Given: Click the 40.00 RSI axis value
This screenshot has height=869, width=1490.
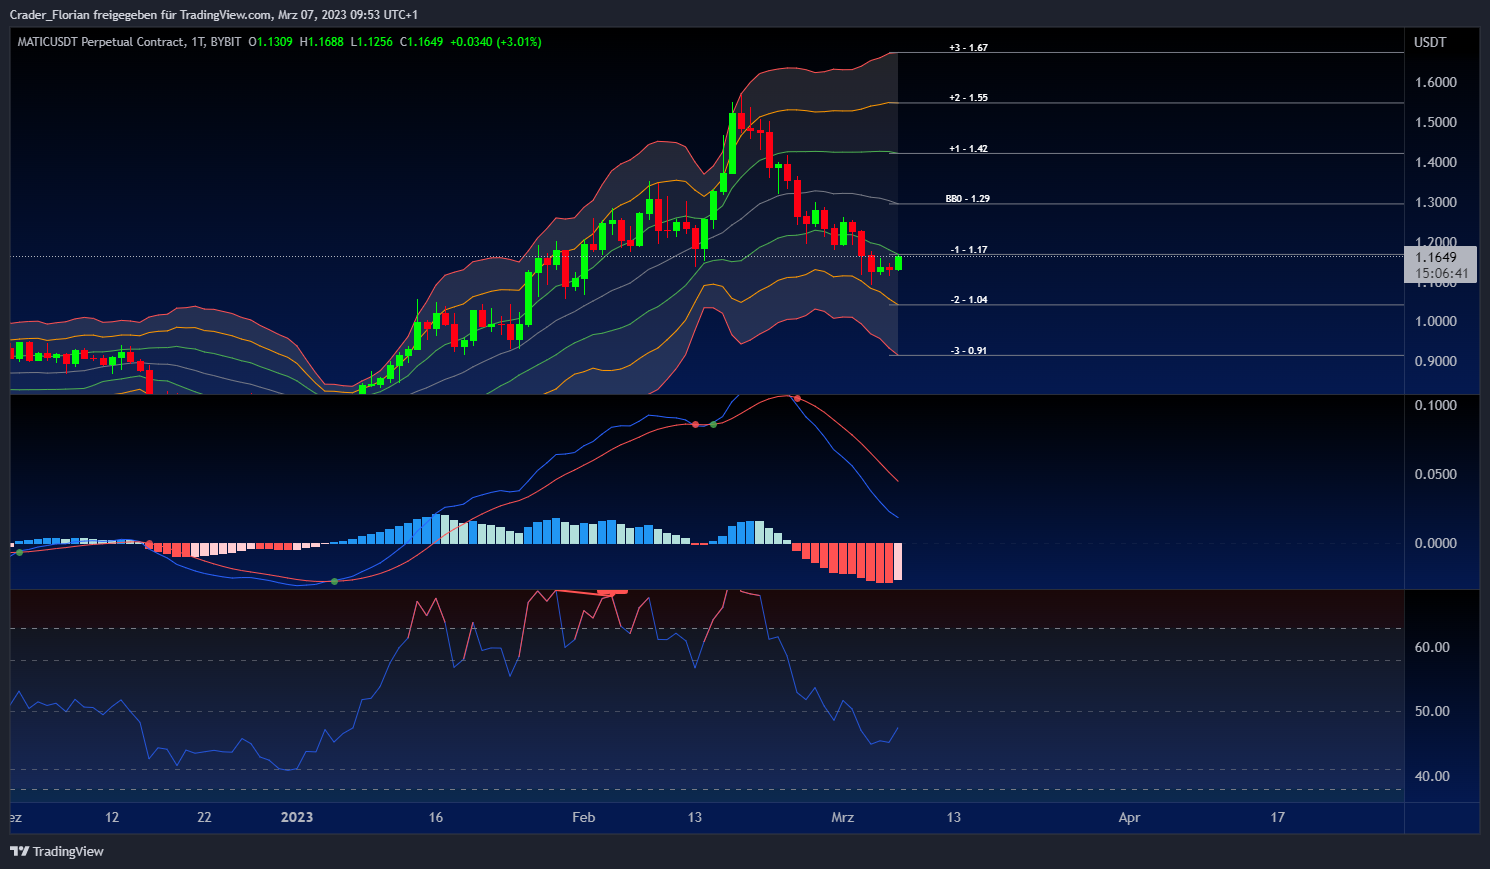Looking at the screenshot, I should coord(1432,776).
